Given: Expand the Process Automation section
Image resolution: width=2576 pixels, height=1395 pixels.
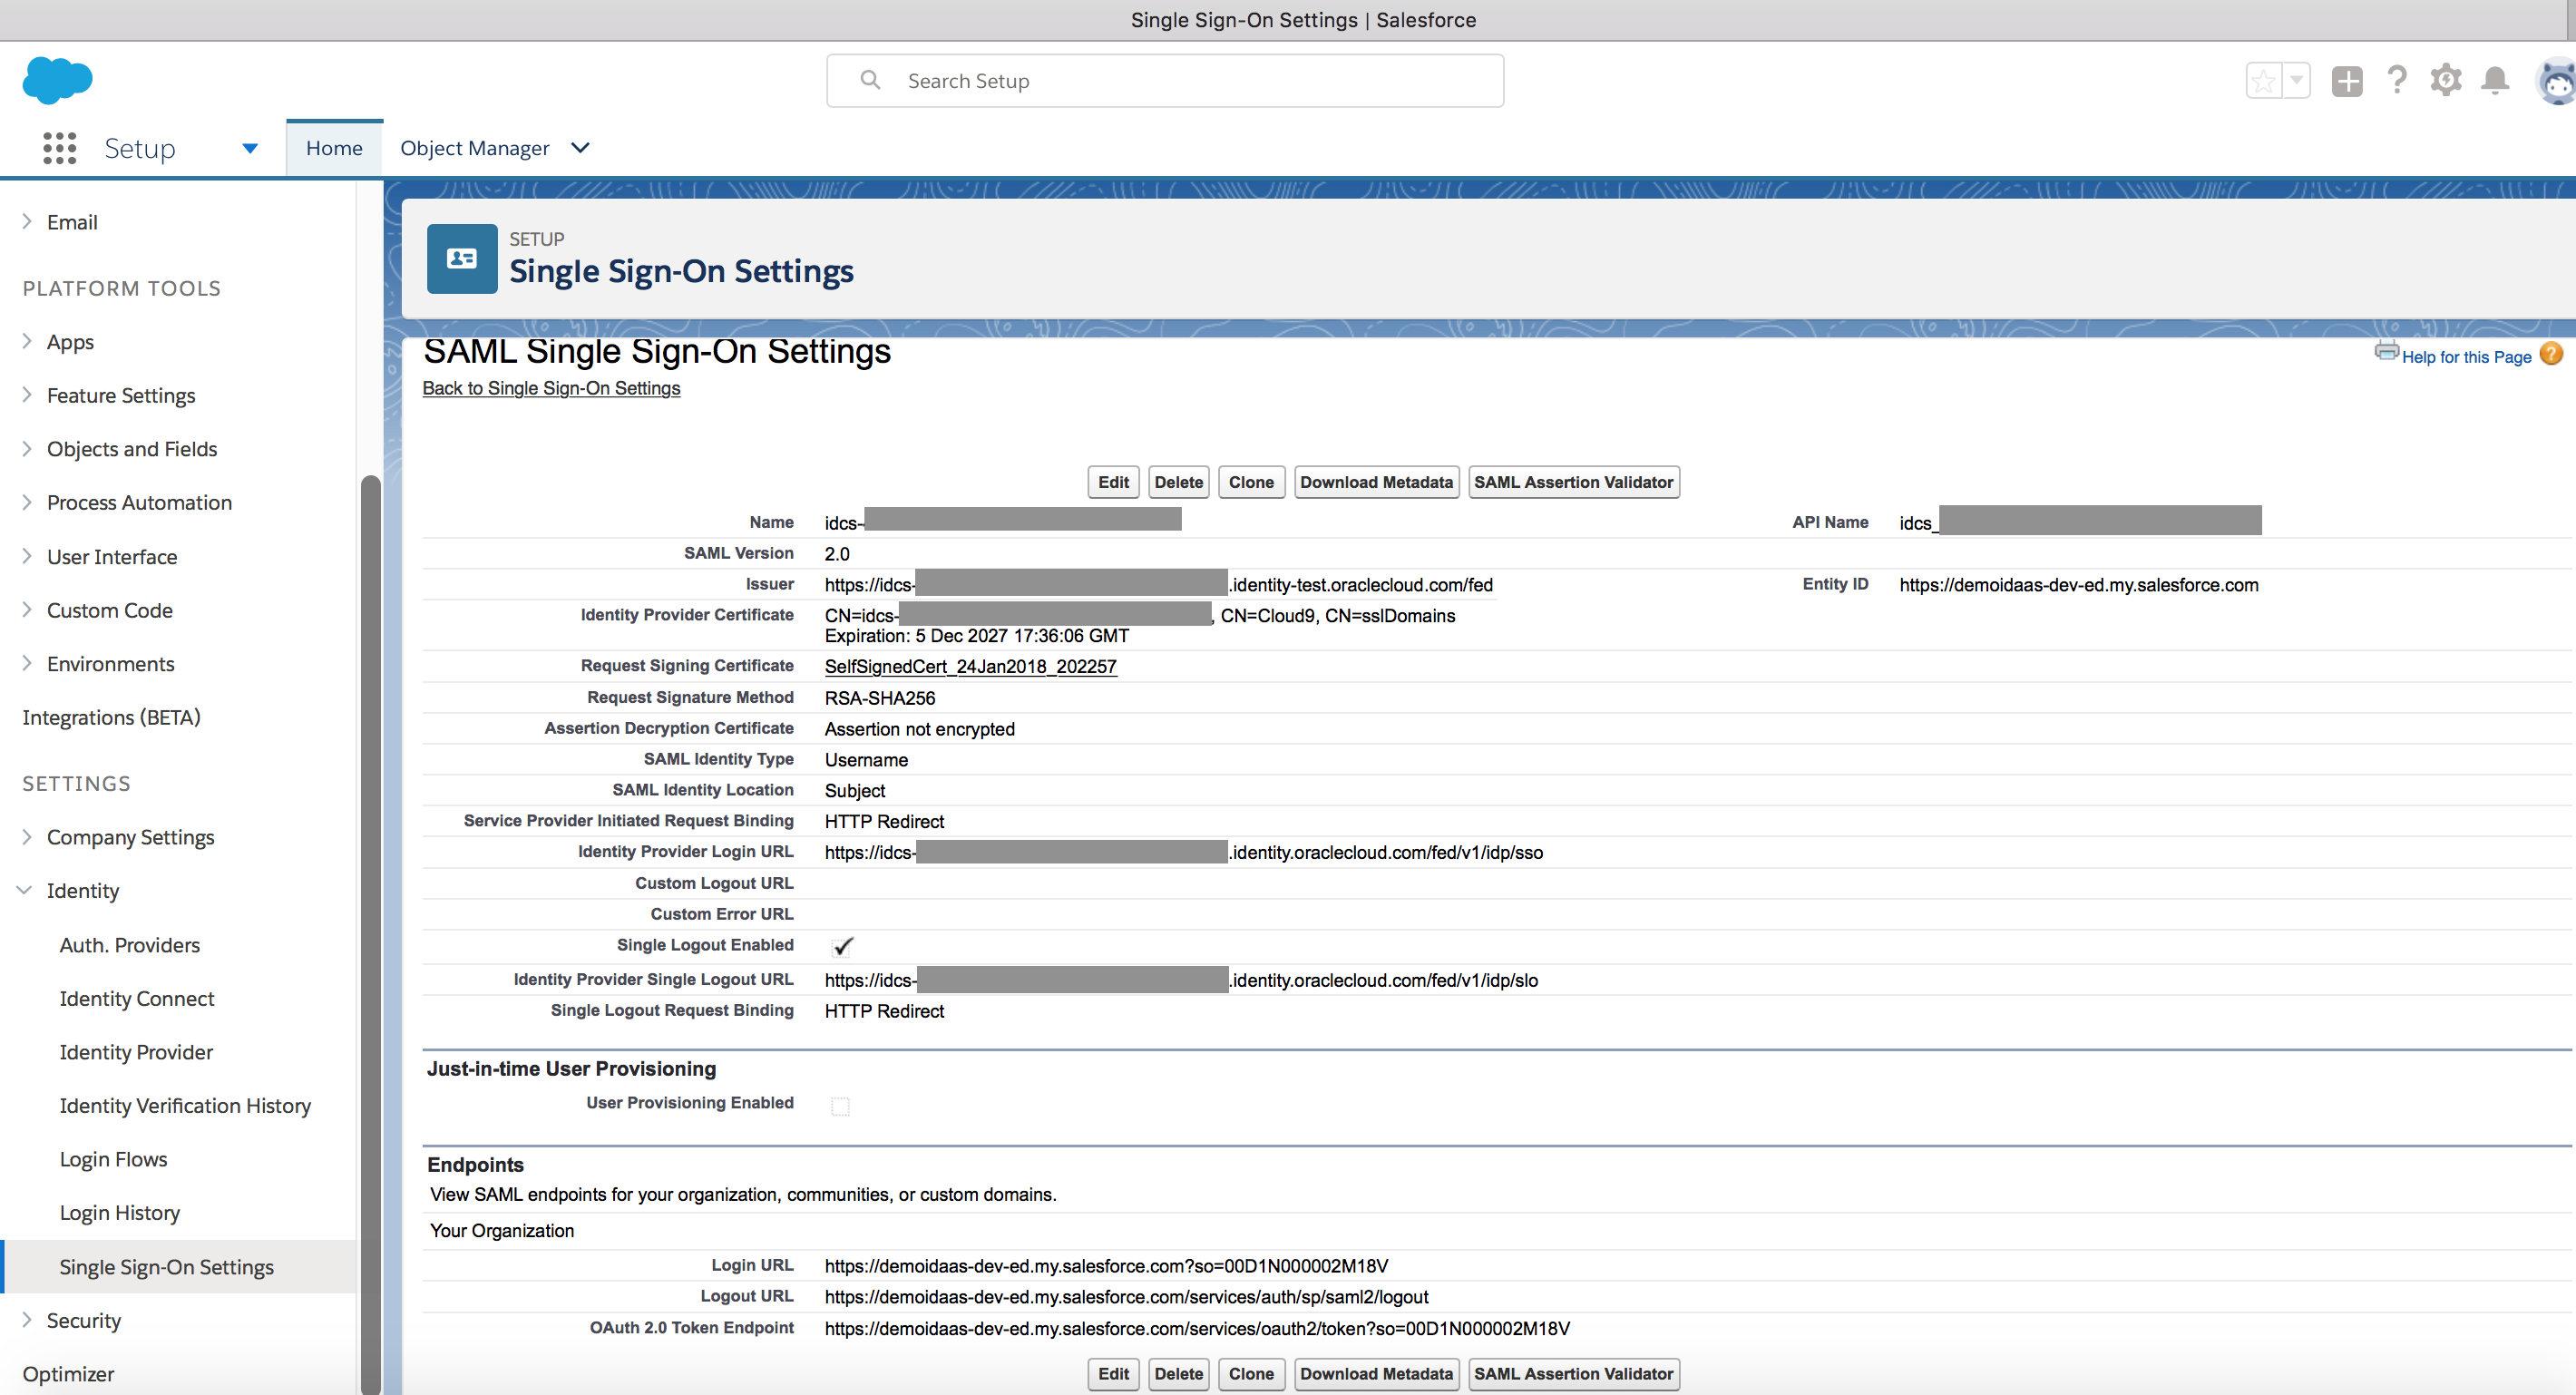Looking at the screenshot, I should 26,503.
